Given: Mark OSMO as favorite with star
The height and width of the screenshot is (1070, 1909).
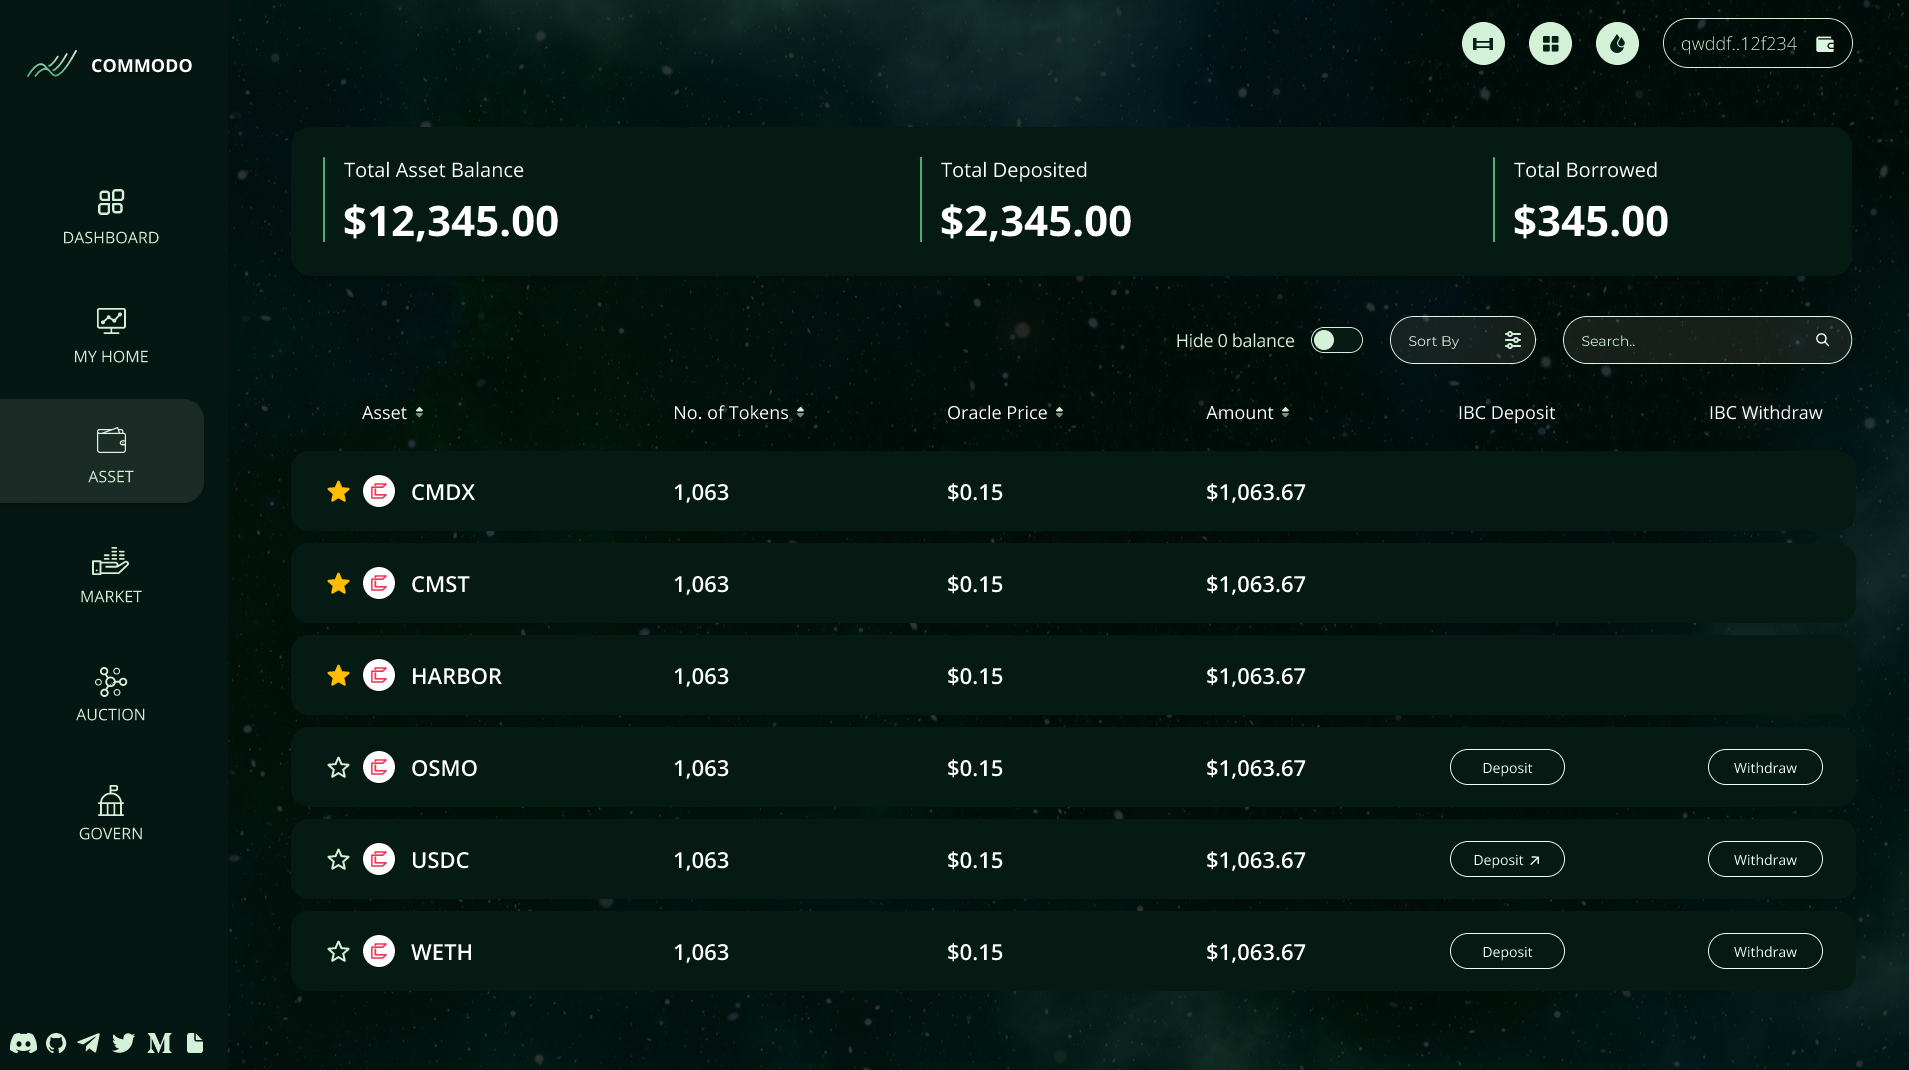Looking at the screenshot, I should coord(338,768).
